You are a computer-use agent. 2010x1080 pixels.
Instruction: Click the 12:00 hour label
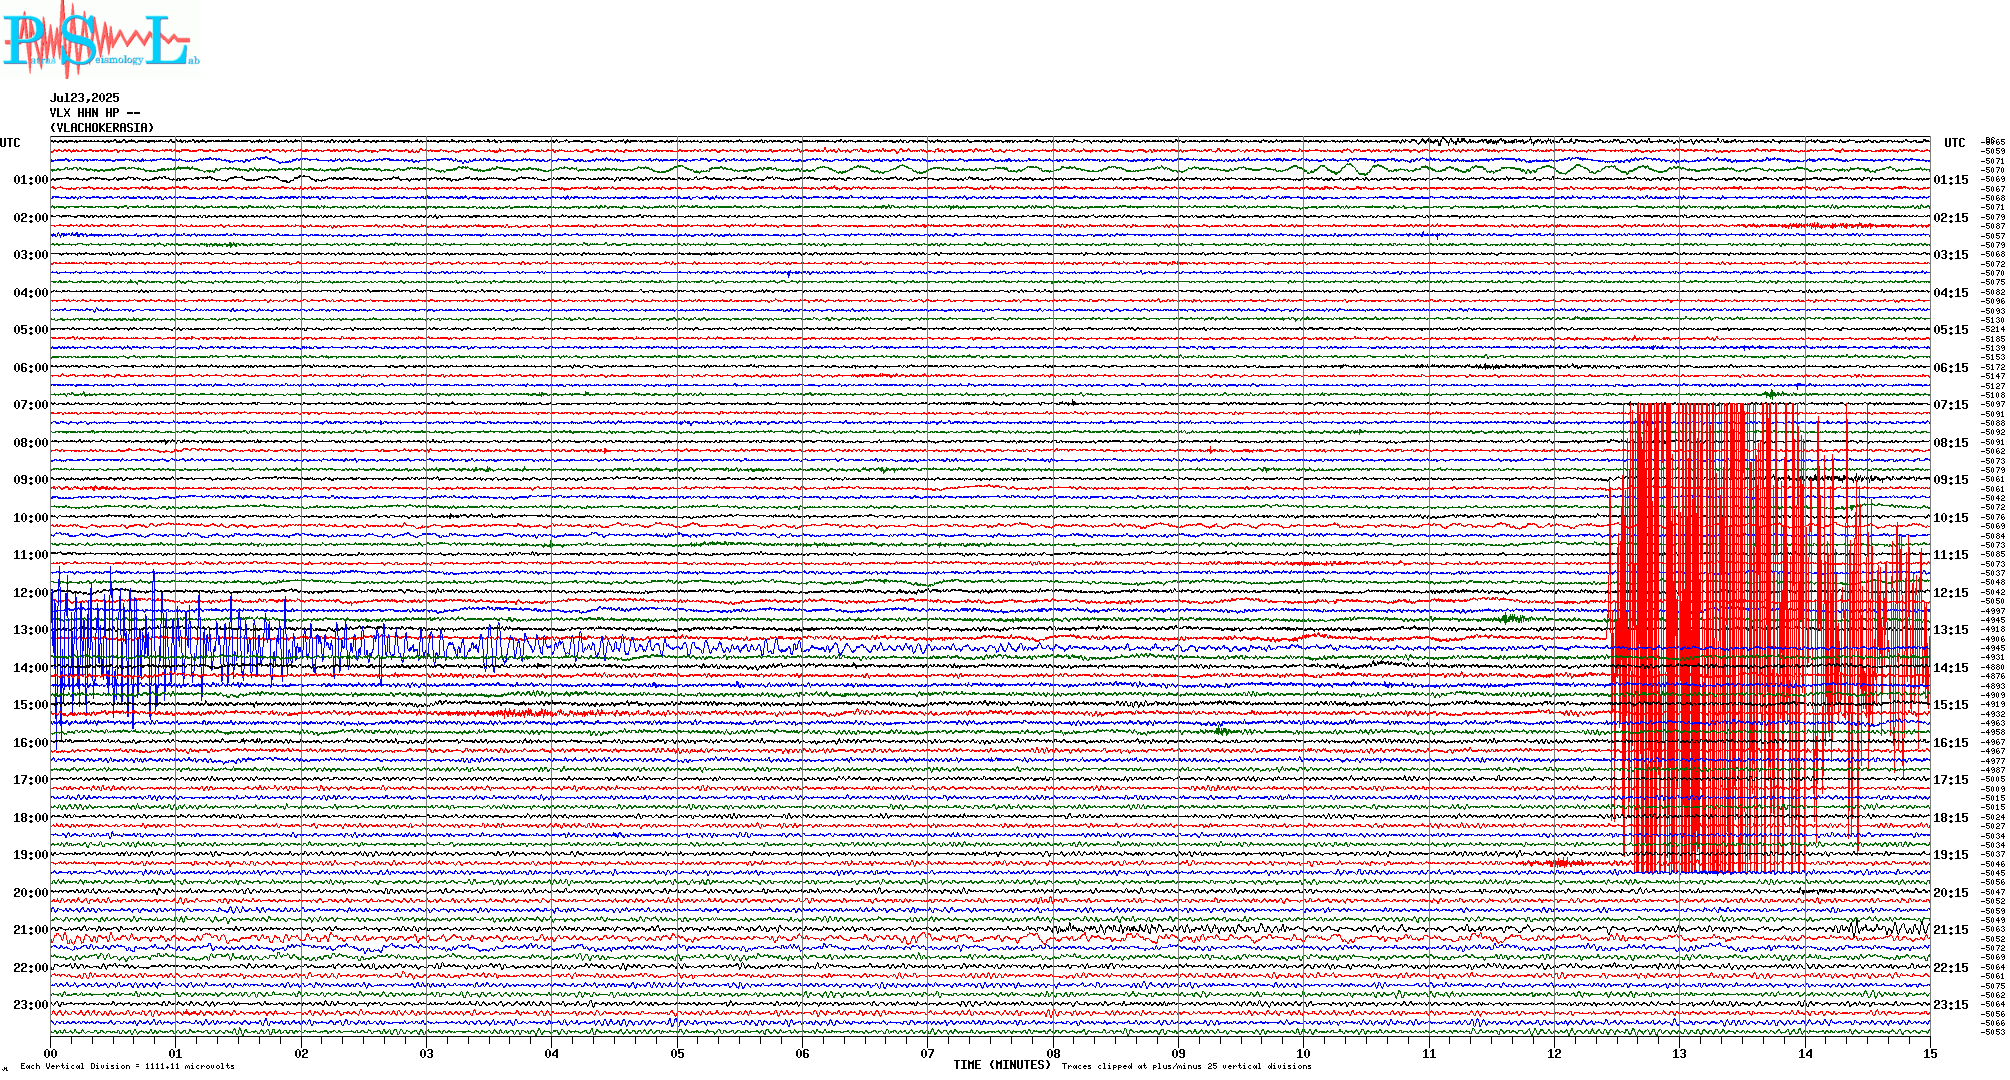click(x=31, y=593)
